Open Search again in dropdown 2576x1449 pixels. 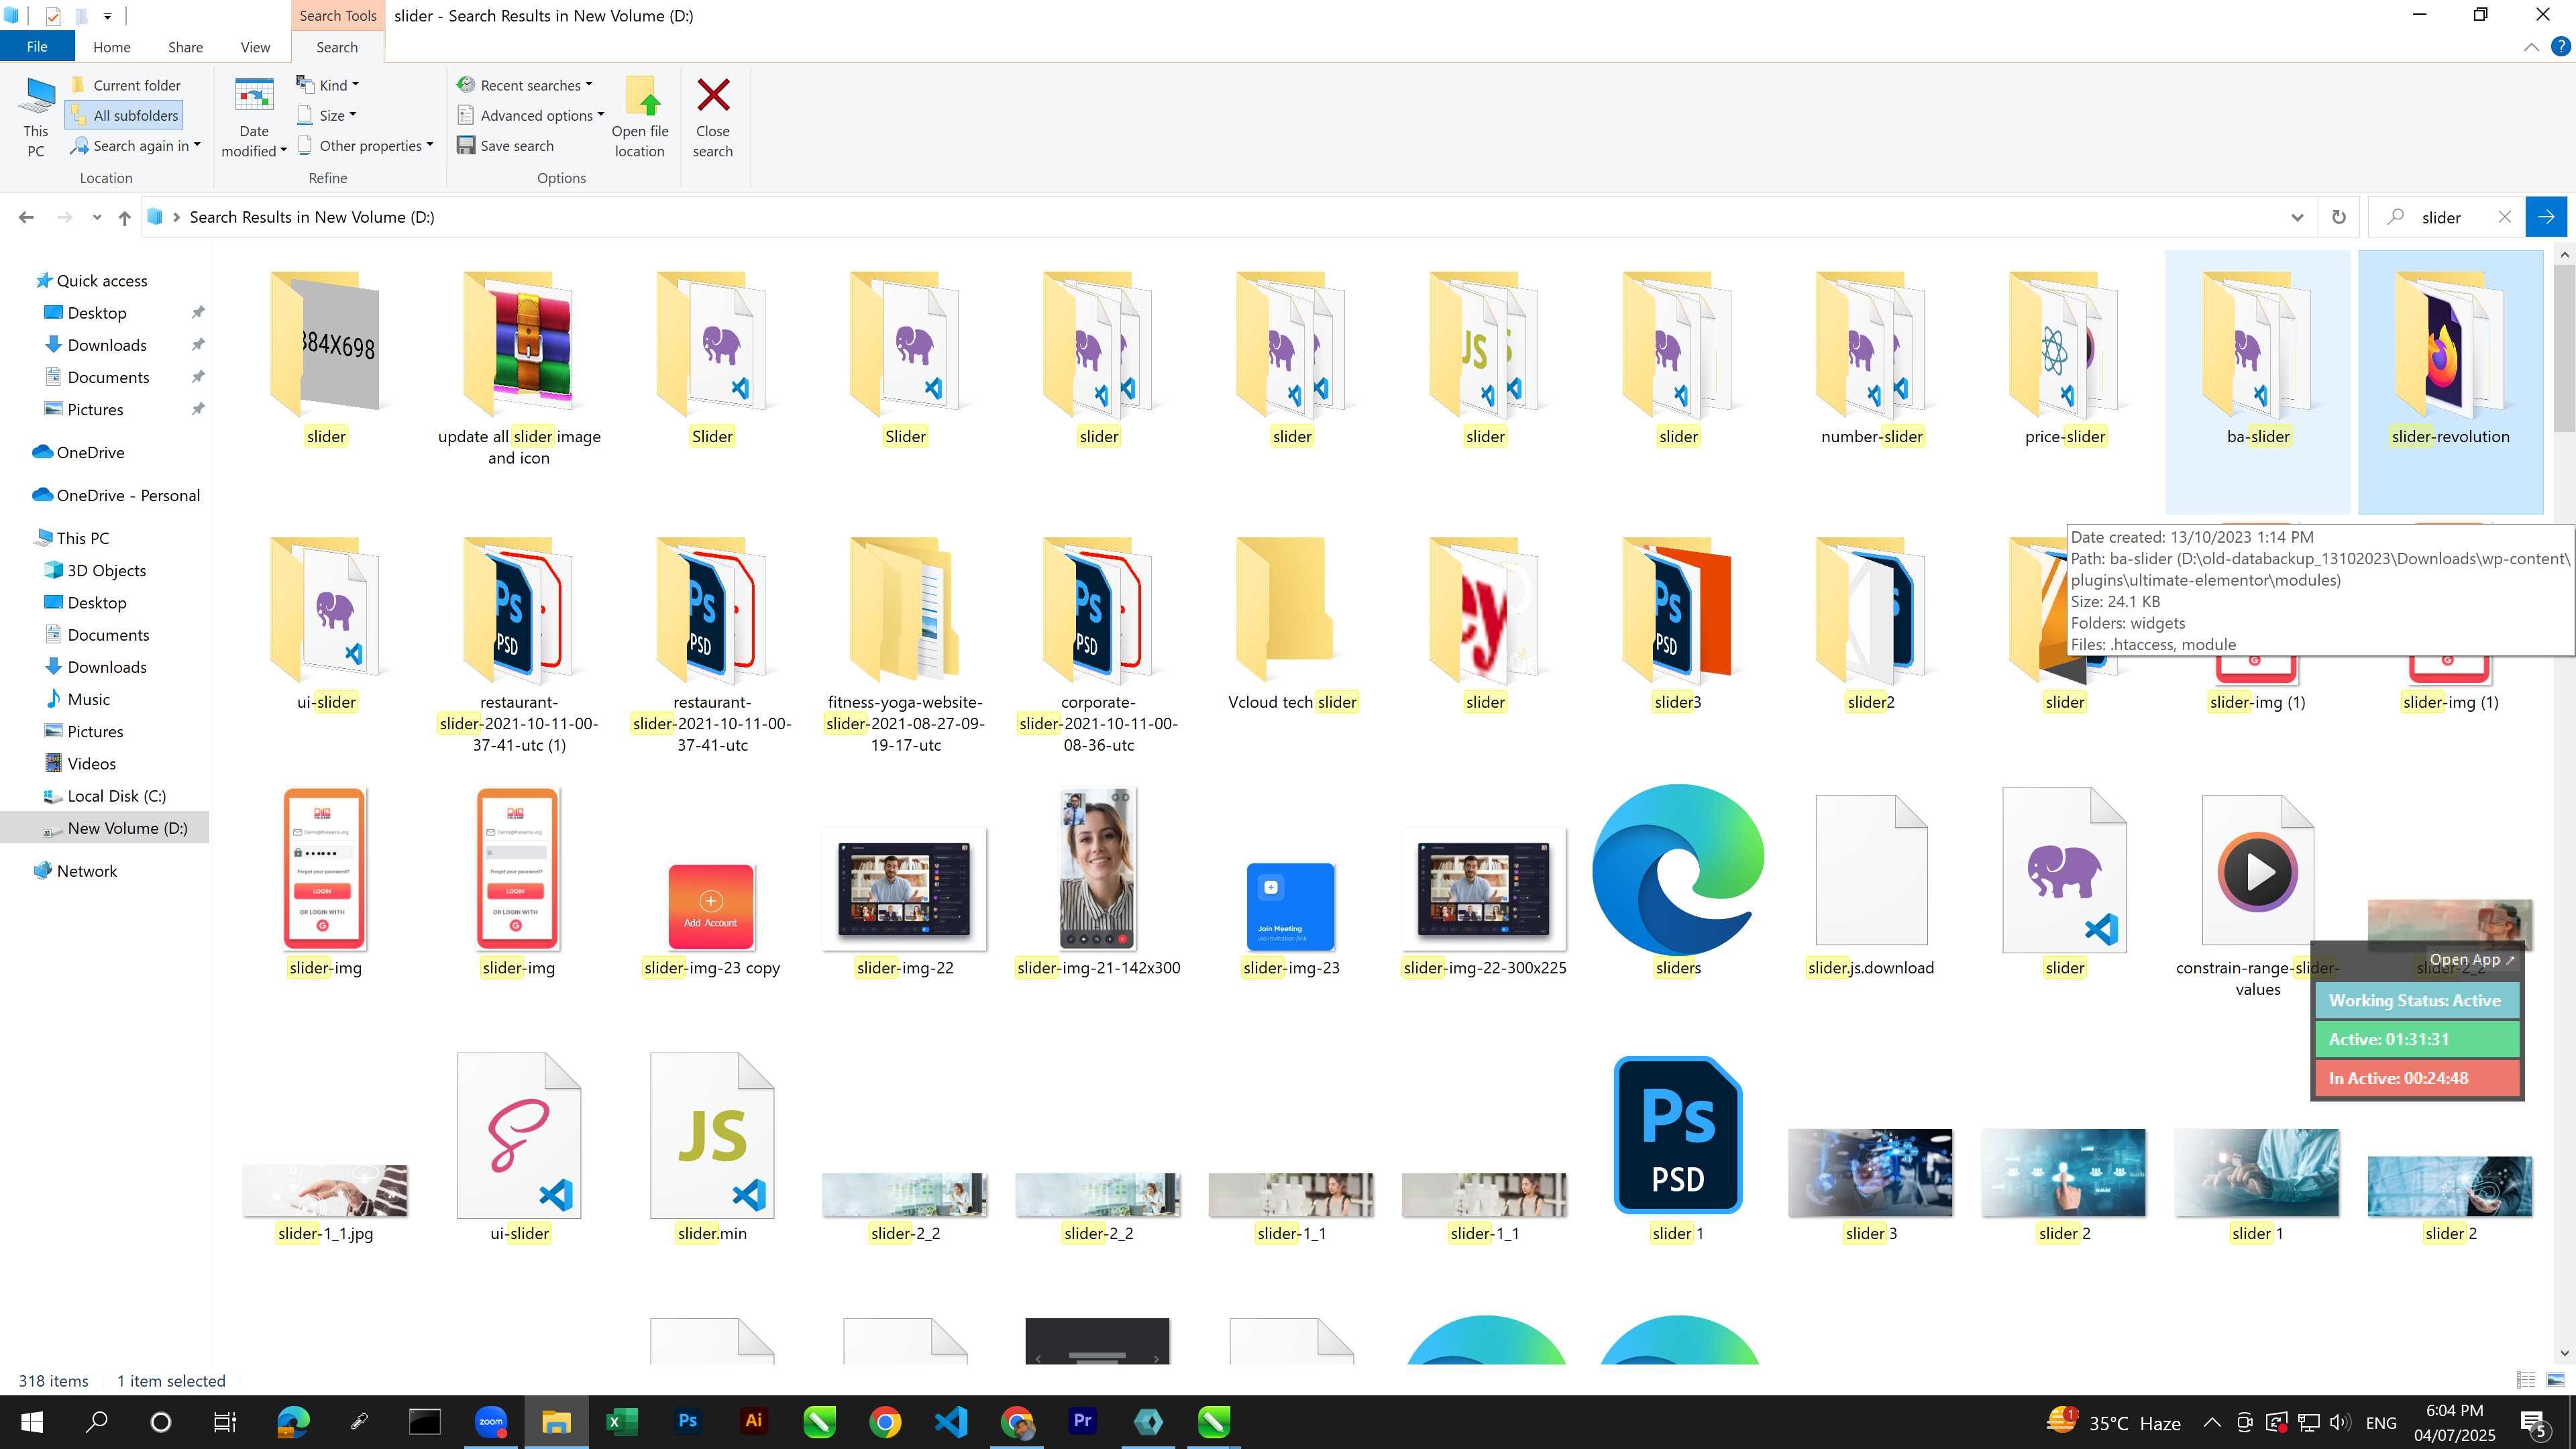(x=135, y=146)
